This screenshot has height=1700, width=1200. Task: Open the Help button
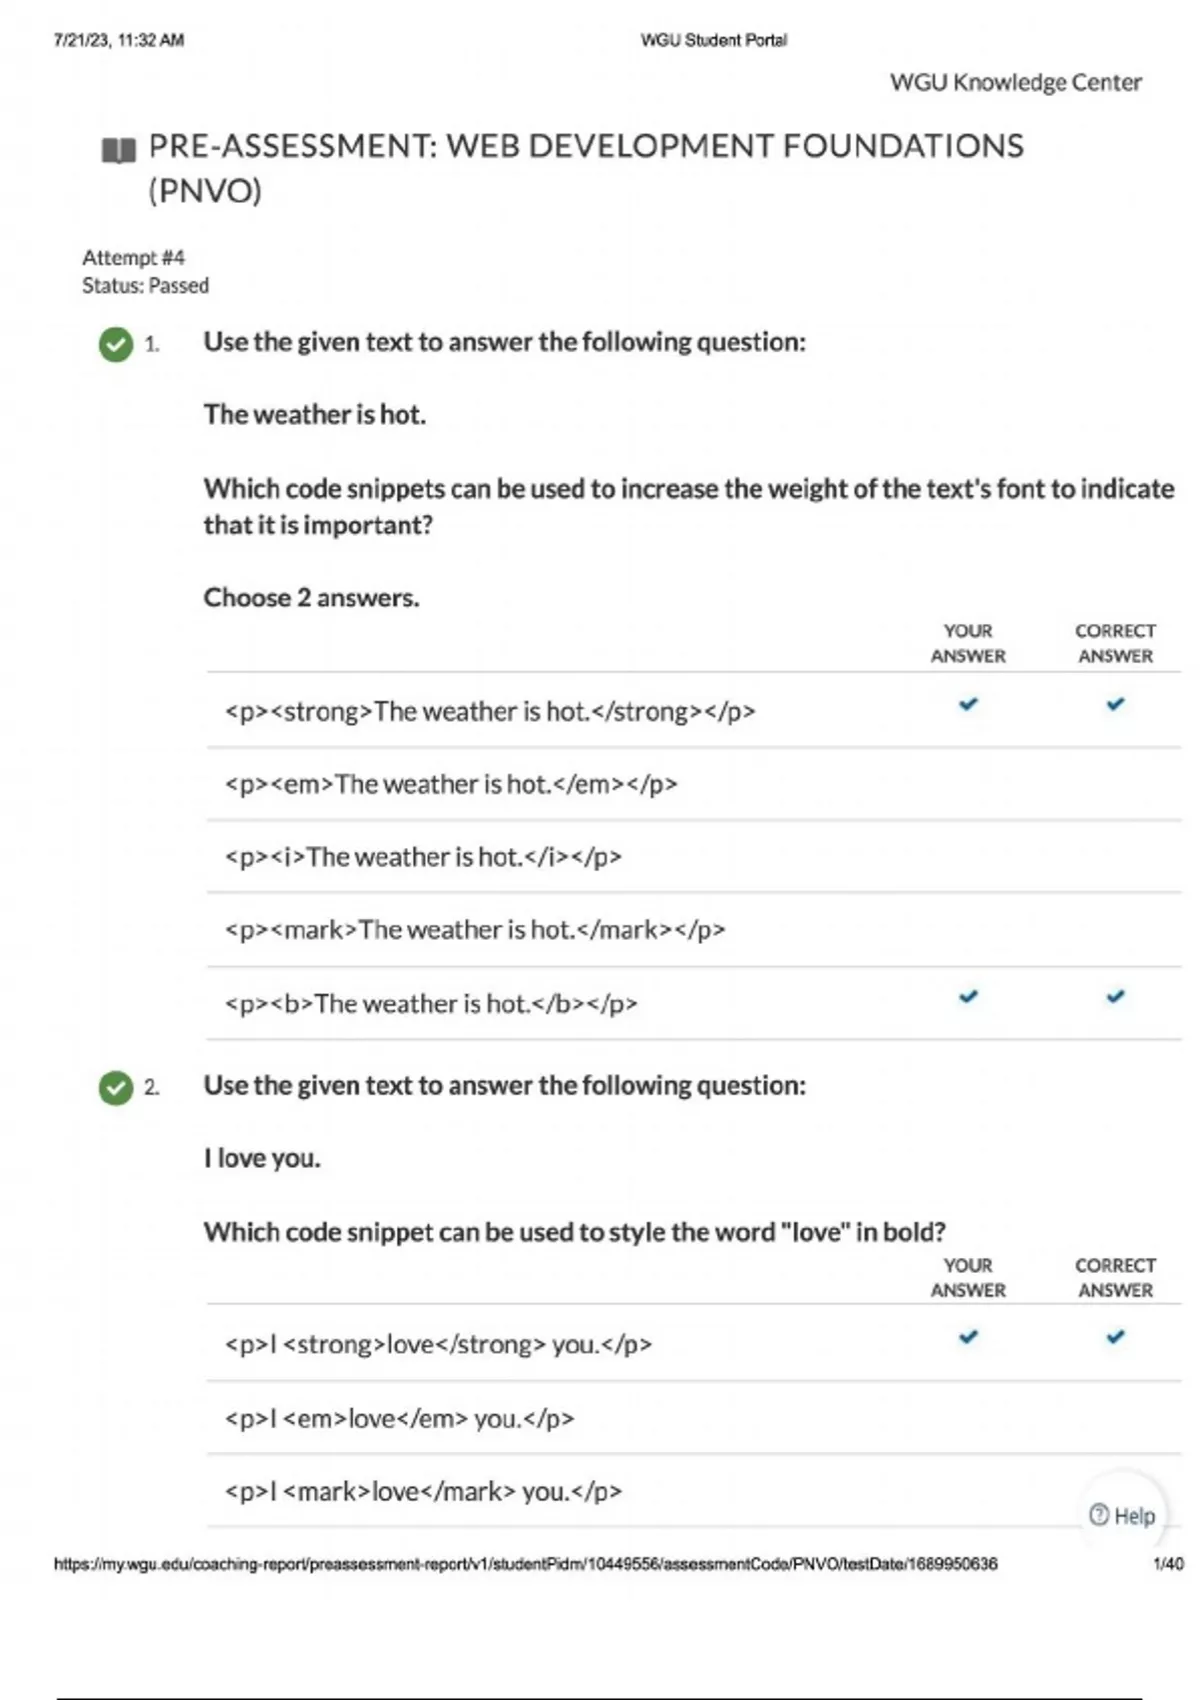1122,1516
